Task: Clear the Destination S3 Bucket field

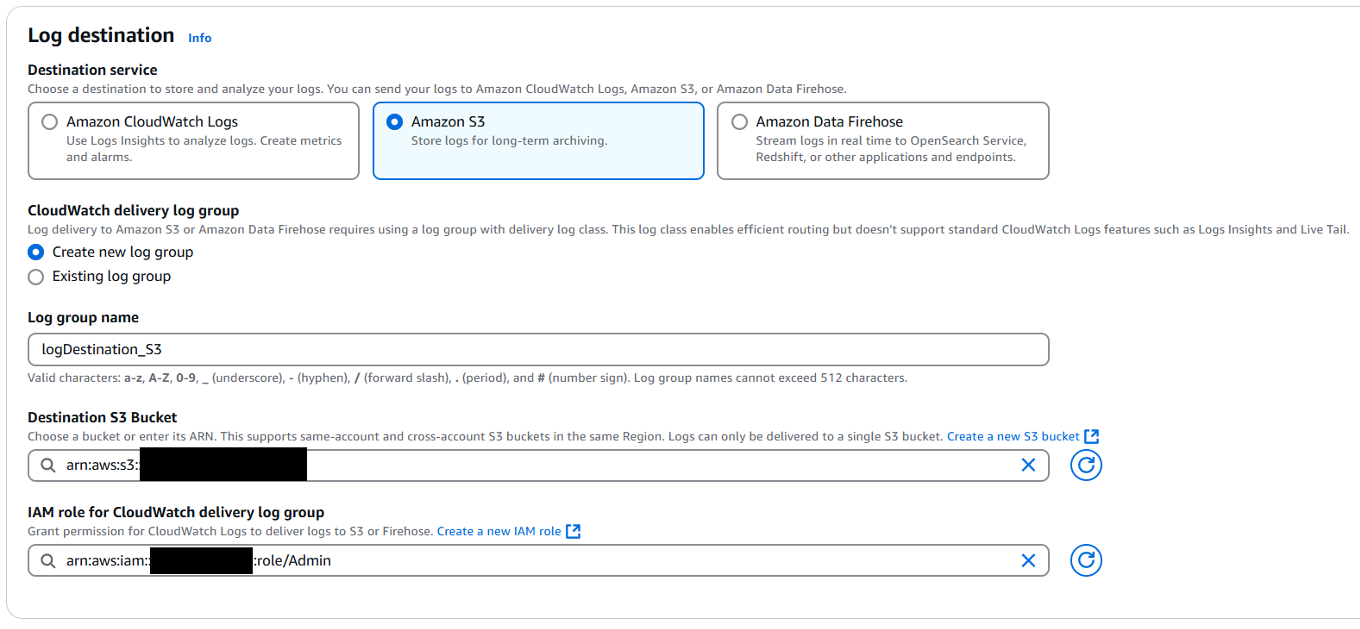Action: click(1028, 465)
